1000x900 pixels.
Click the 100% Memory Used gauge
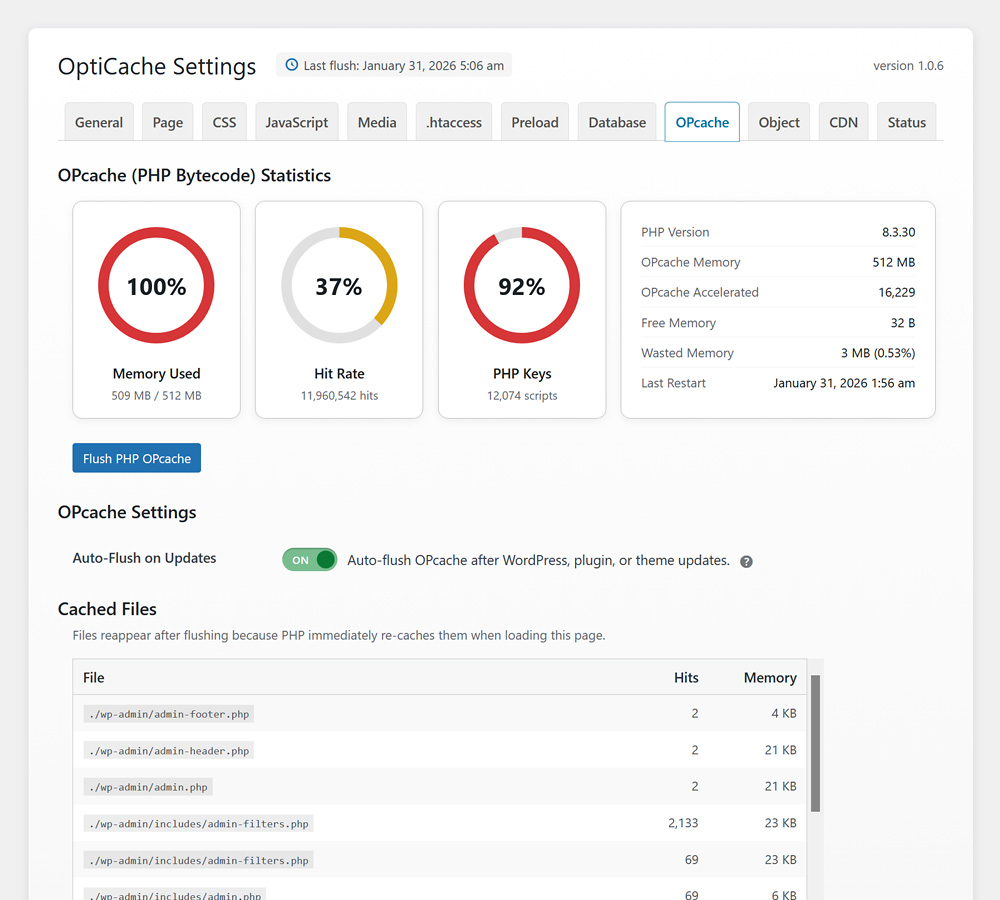(156, 285)
